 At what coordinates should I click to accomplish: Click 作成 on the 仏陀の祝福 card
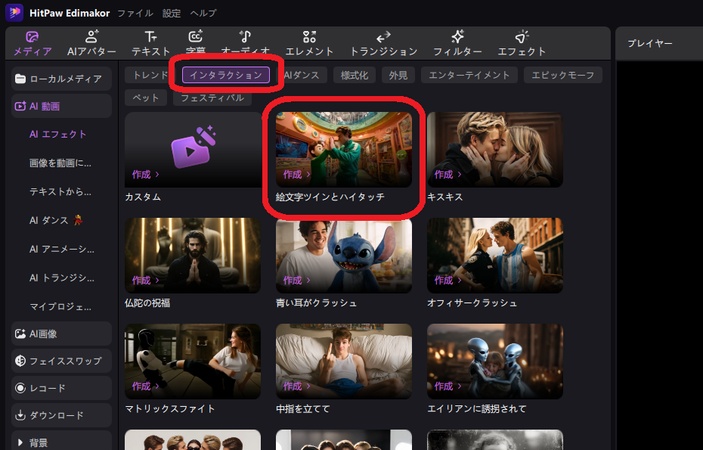pos(145,280)
